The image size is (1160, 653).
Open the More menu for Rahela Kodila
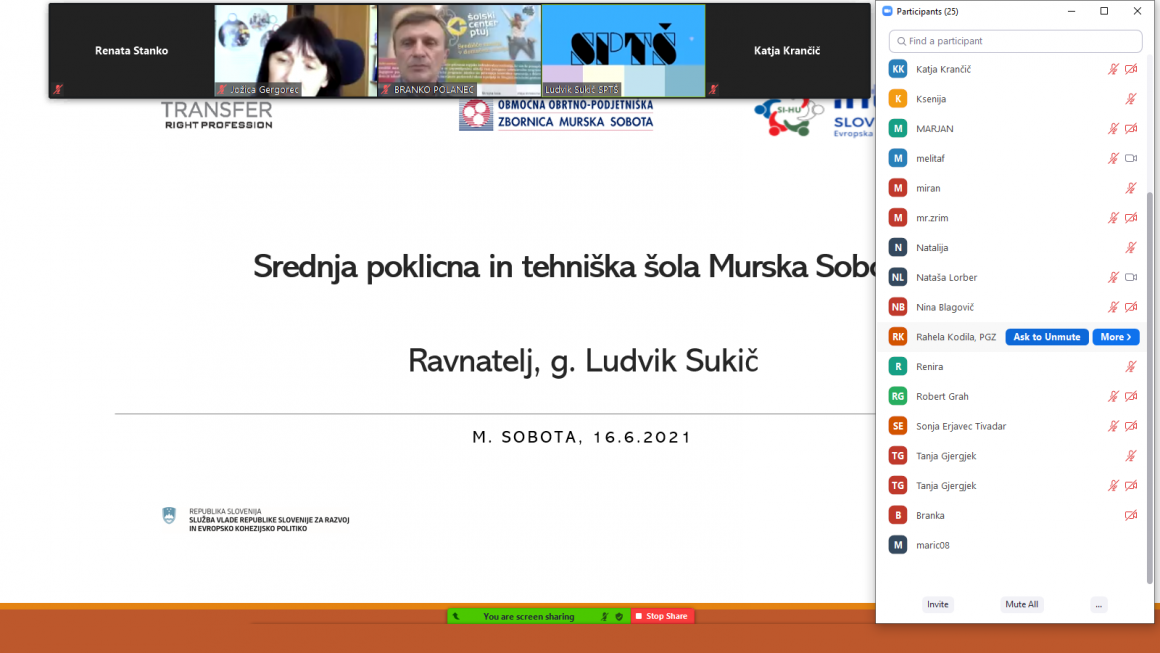pyautogui.click(x=1115, y=337)
